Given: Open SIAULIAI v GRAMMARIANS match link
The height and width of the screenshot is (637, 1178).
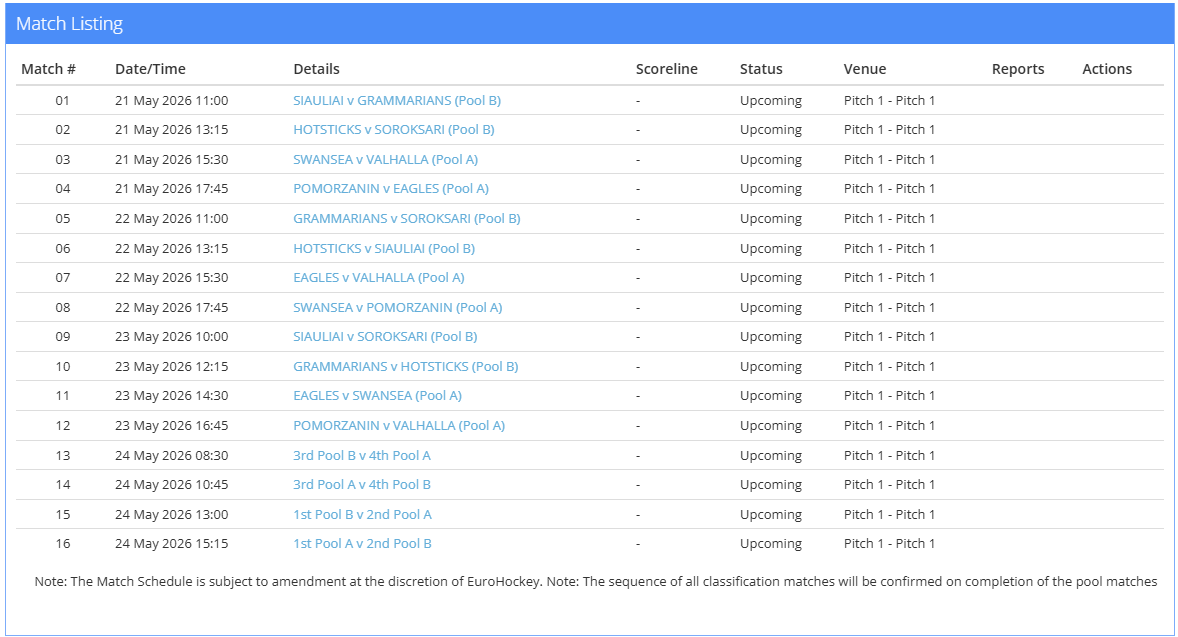Looking at the screenshot, I should [x=397, y=101].
